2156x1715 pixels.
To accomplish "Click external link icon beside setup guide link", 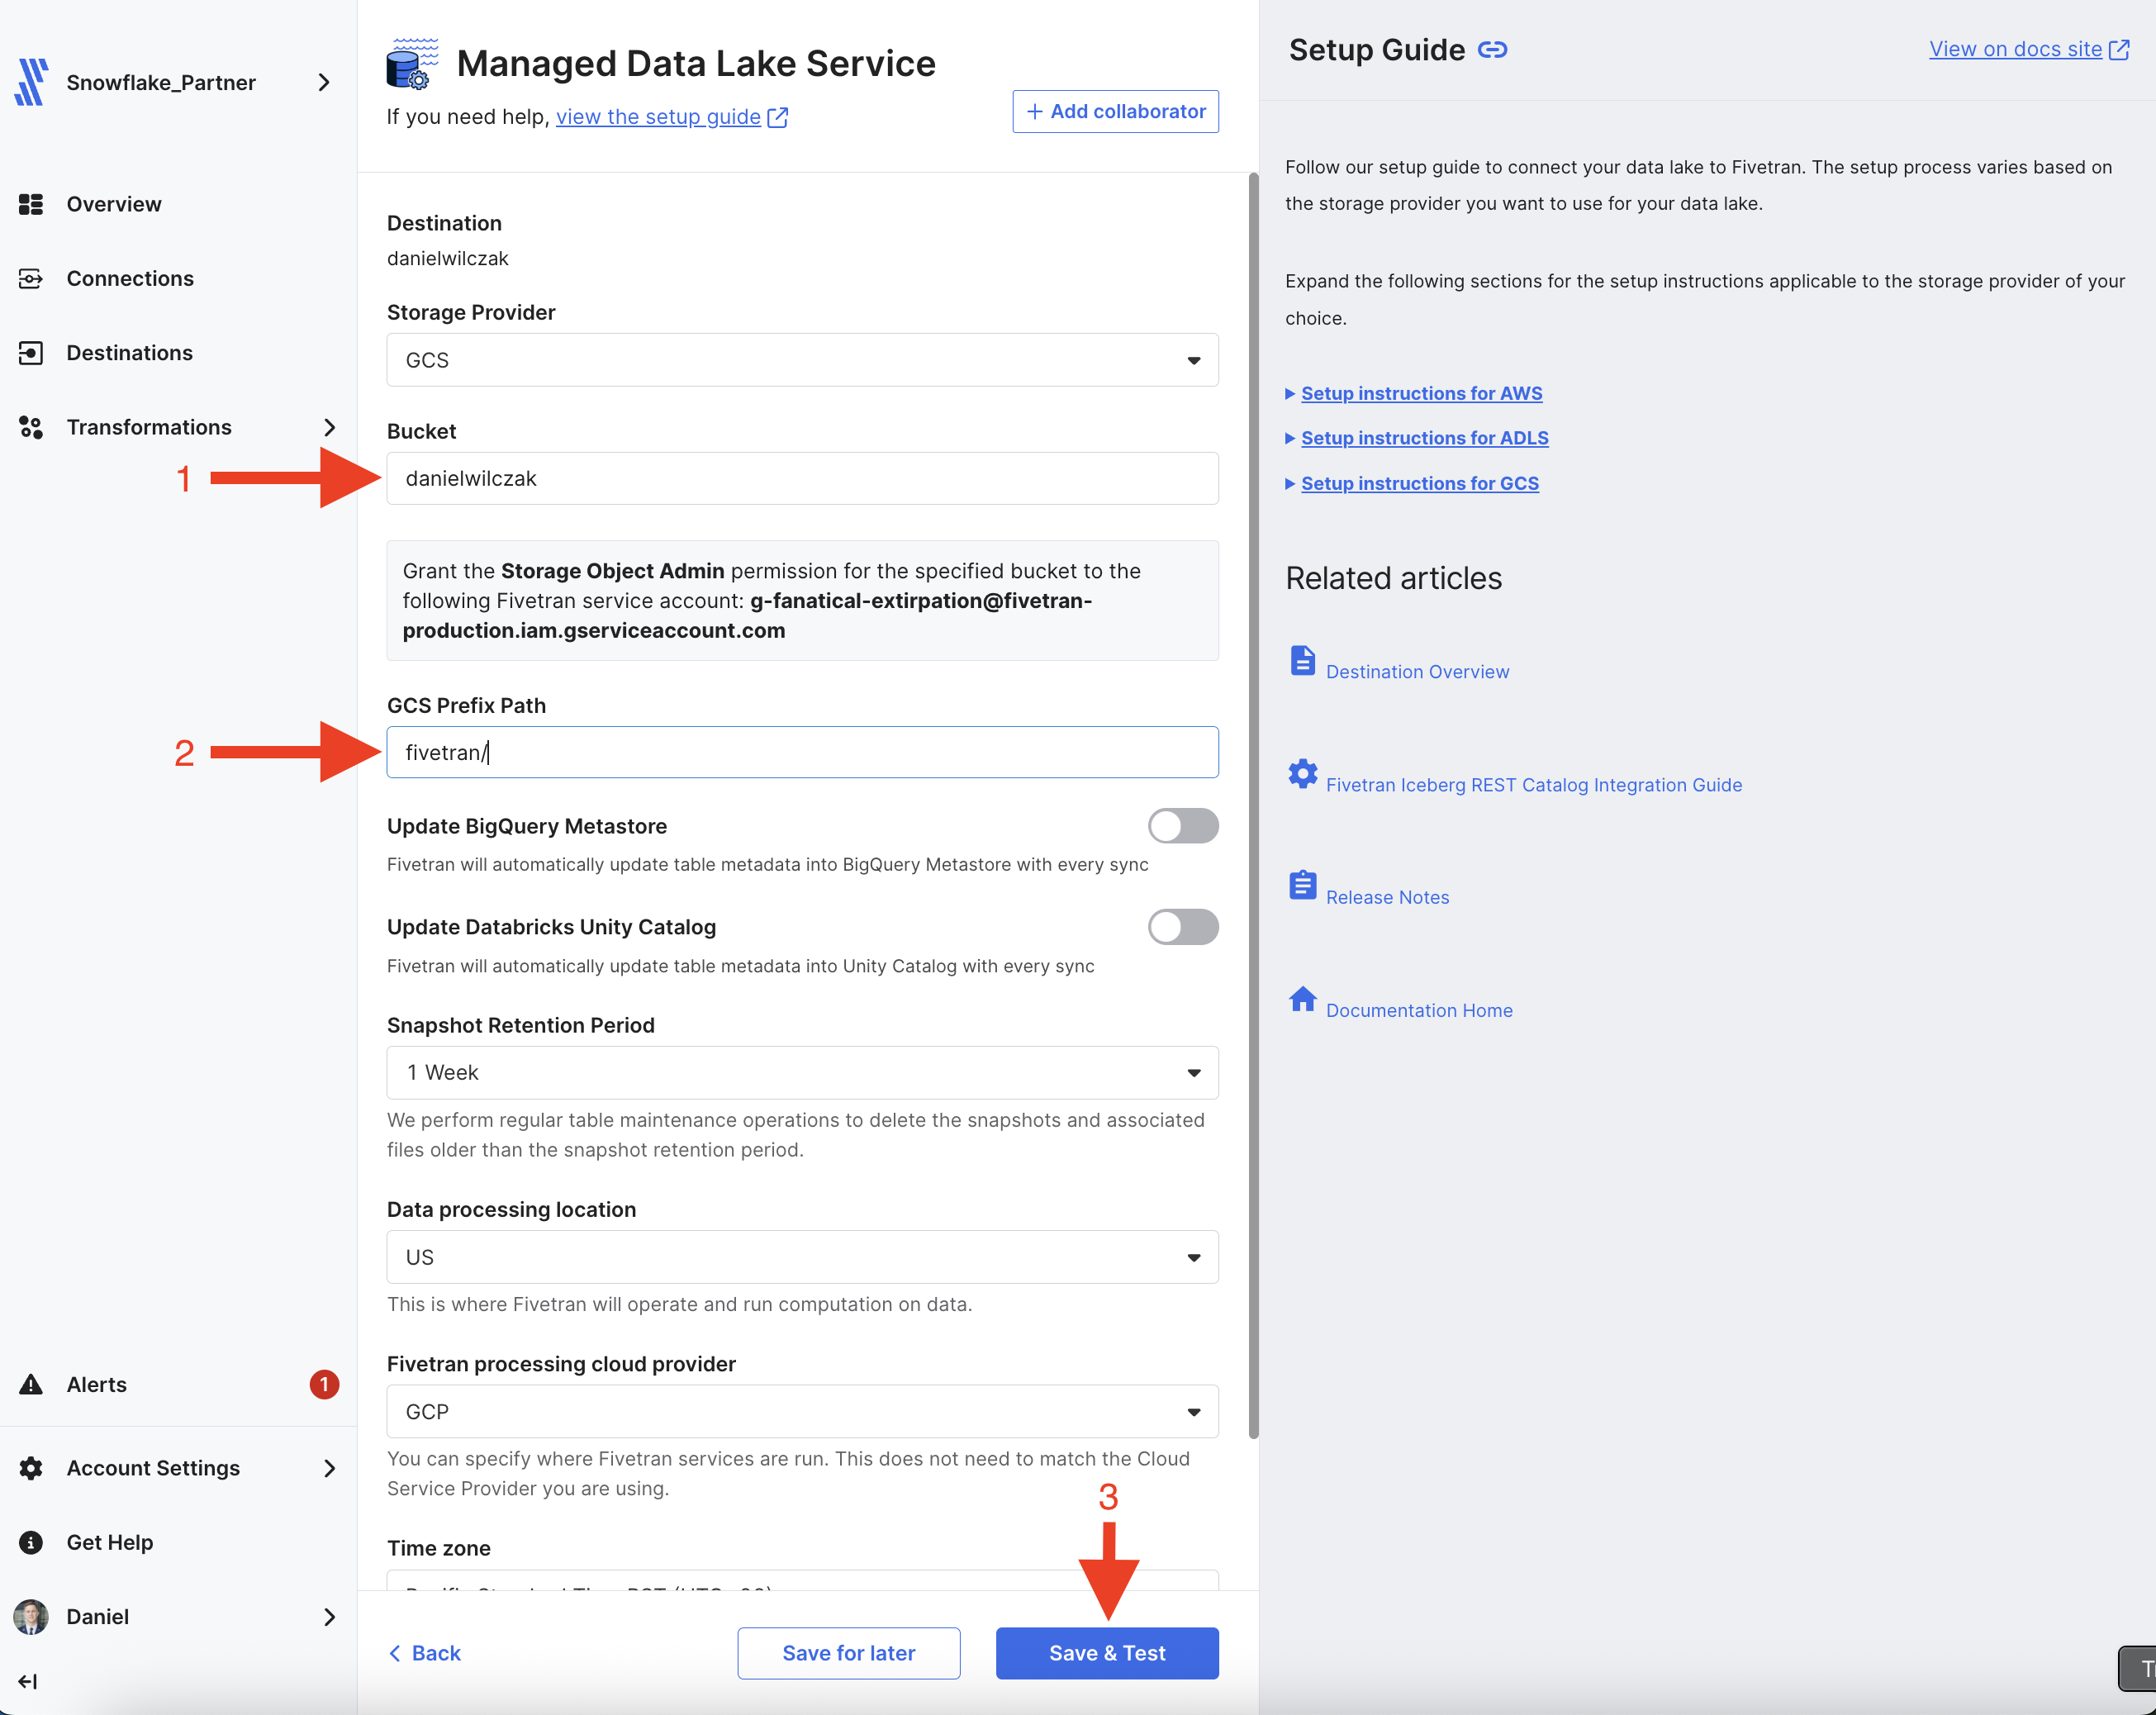I will coord(778,117).
